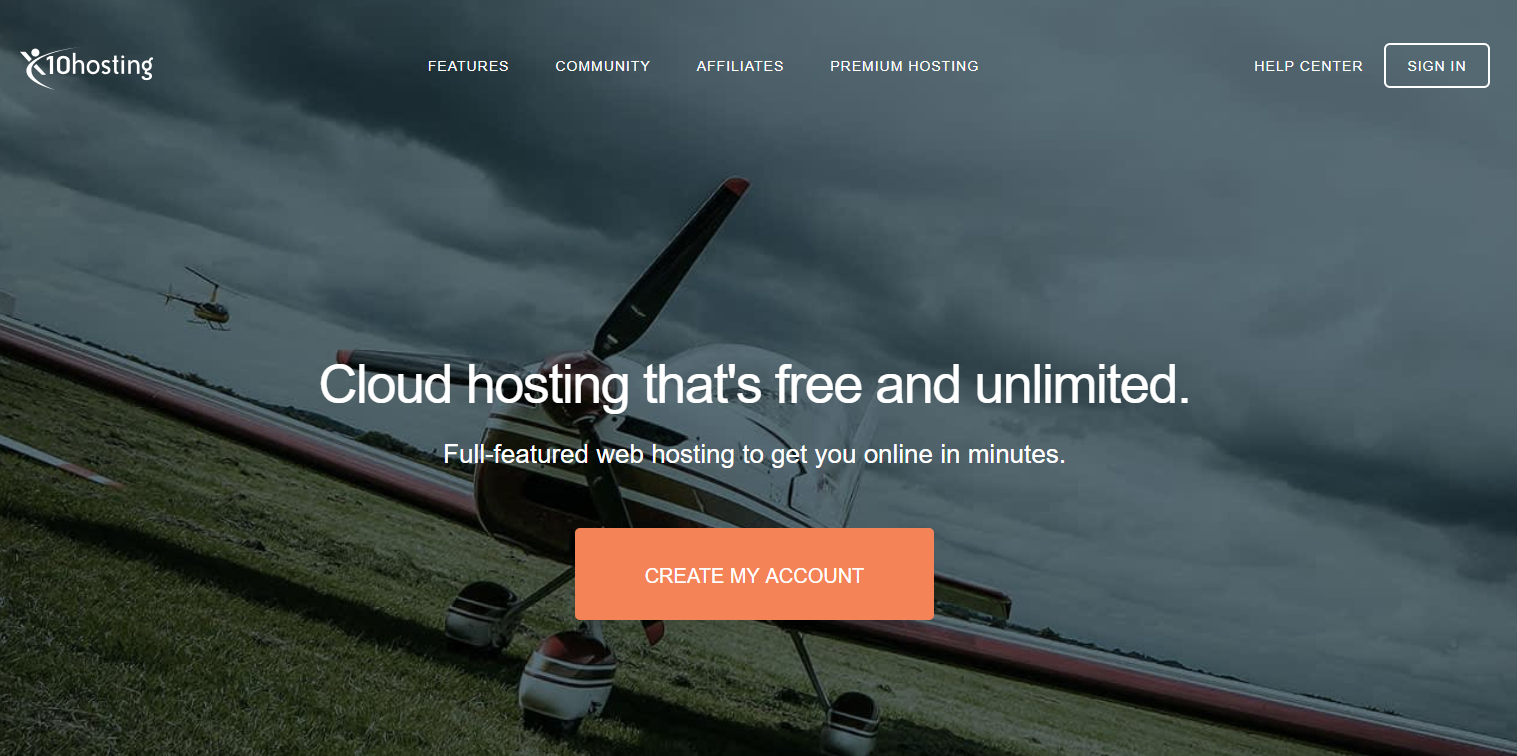Click the airplane propeller's red spinner hub

575,372
